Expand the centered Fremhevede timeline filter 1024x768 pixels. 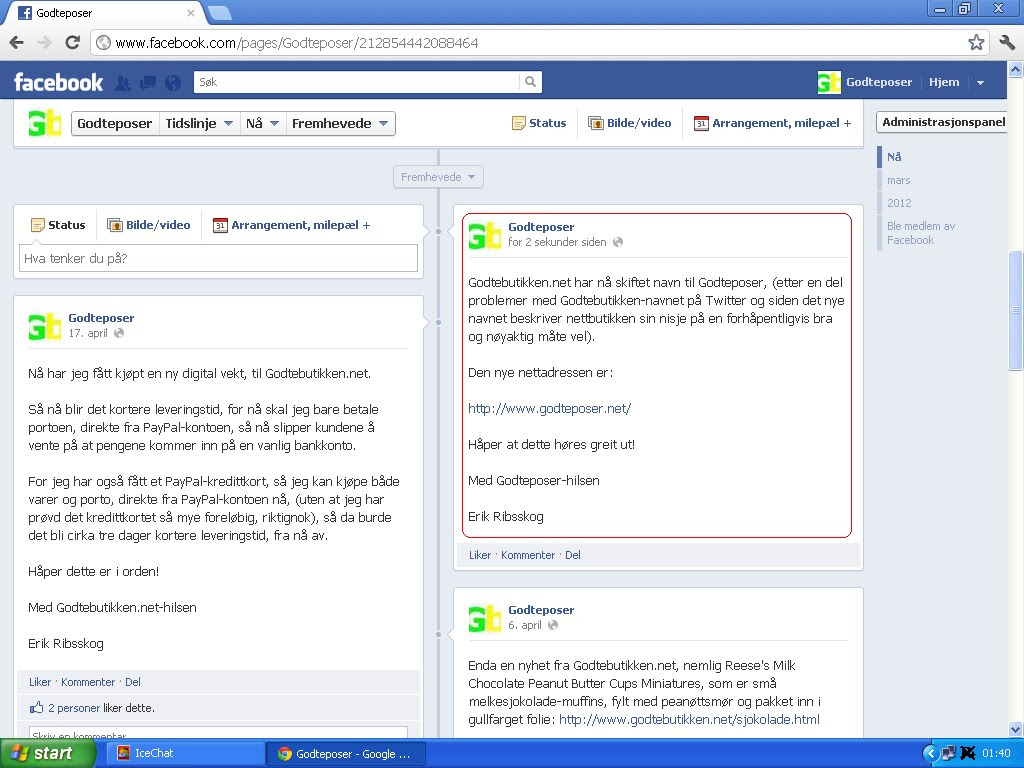click(x=438, y=177)
